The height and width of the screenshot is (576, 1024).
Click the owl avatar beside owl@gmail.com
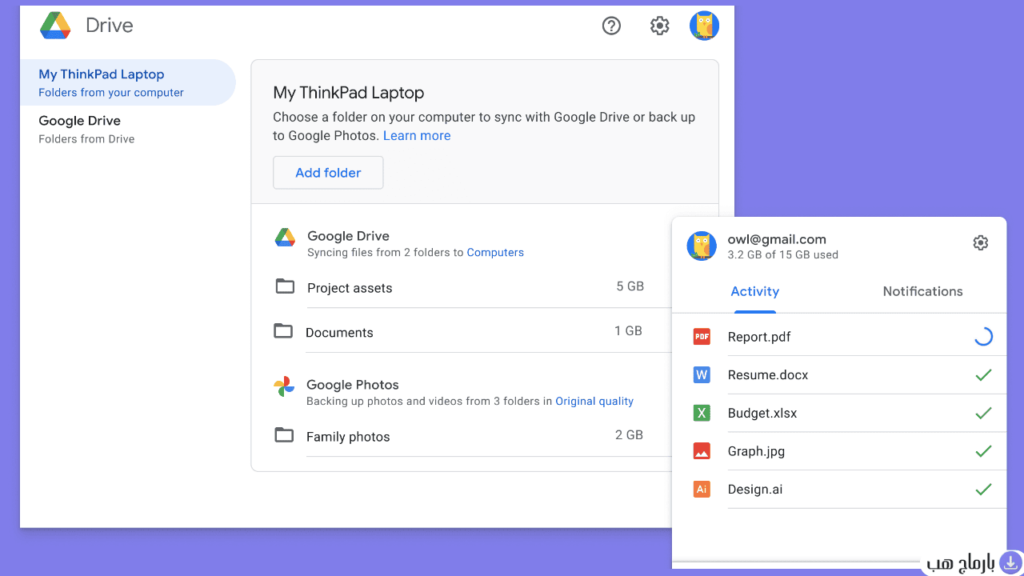tap(701, 246)
